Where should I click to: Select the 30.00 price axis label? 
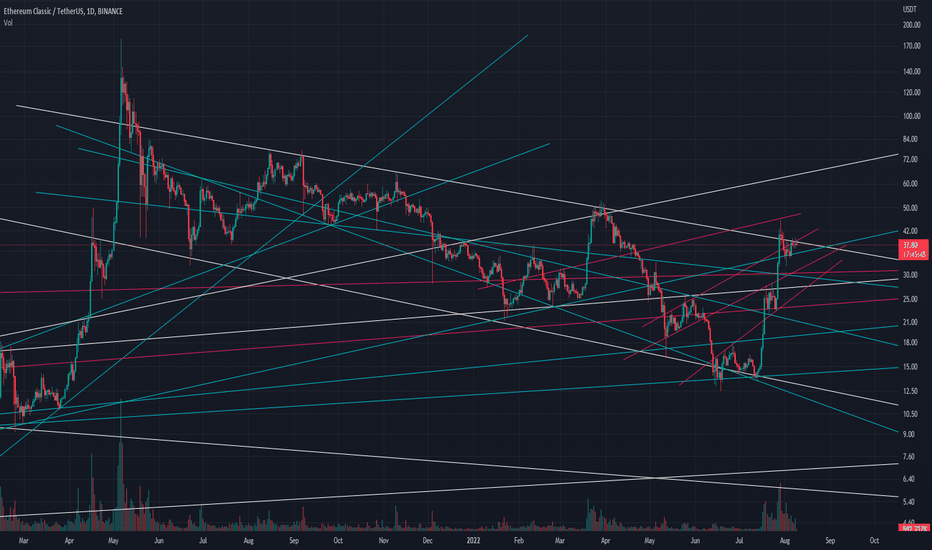coord(910,275)
